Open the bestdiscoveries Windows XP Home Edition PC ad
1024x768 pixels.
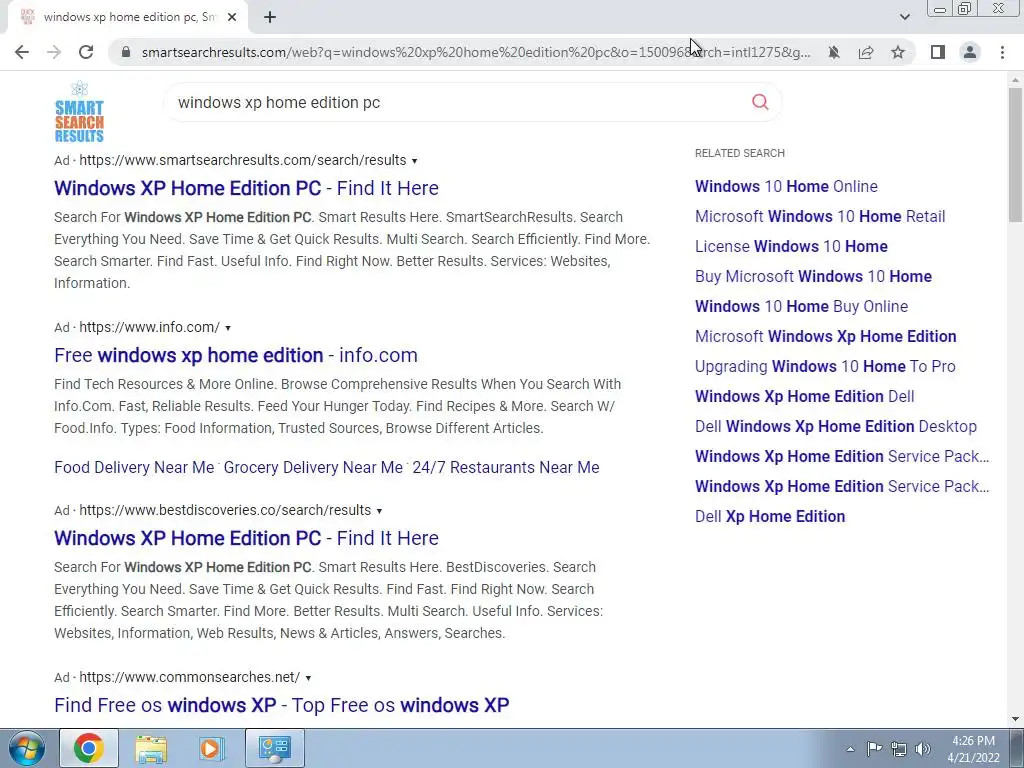[x=246, y=538]
